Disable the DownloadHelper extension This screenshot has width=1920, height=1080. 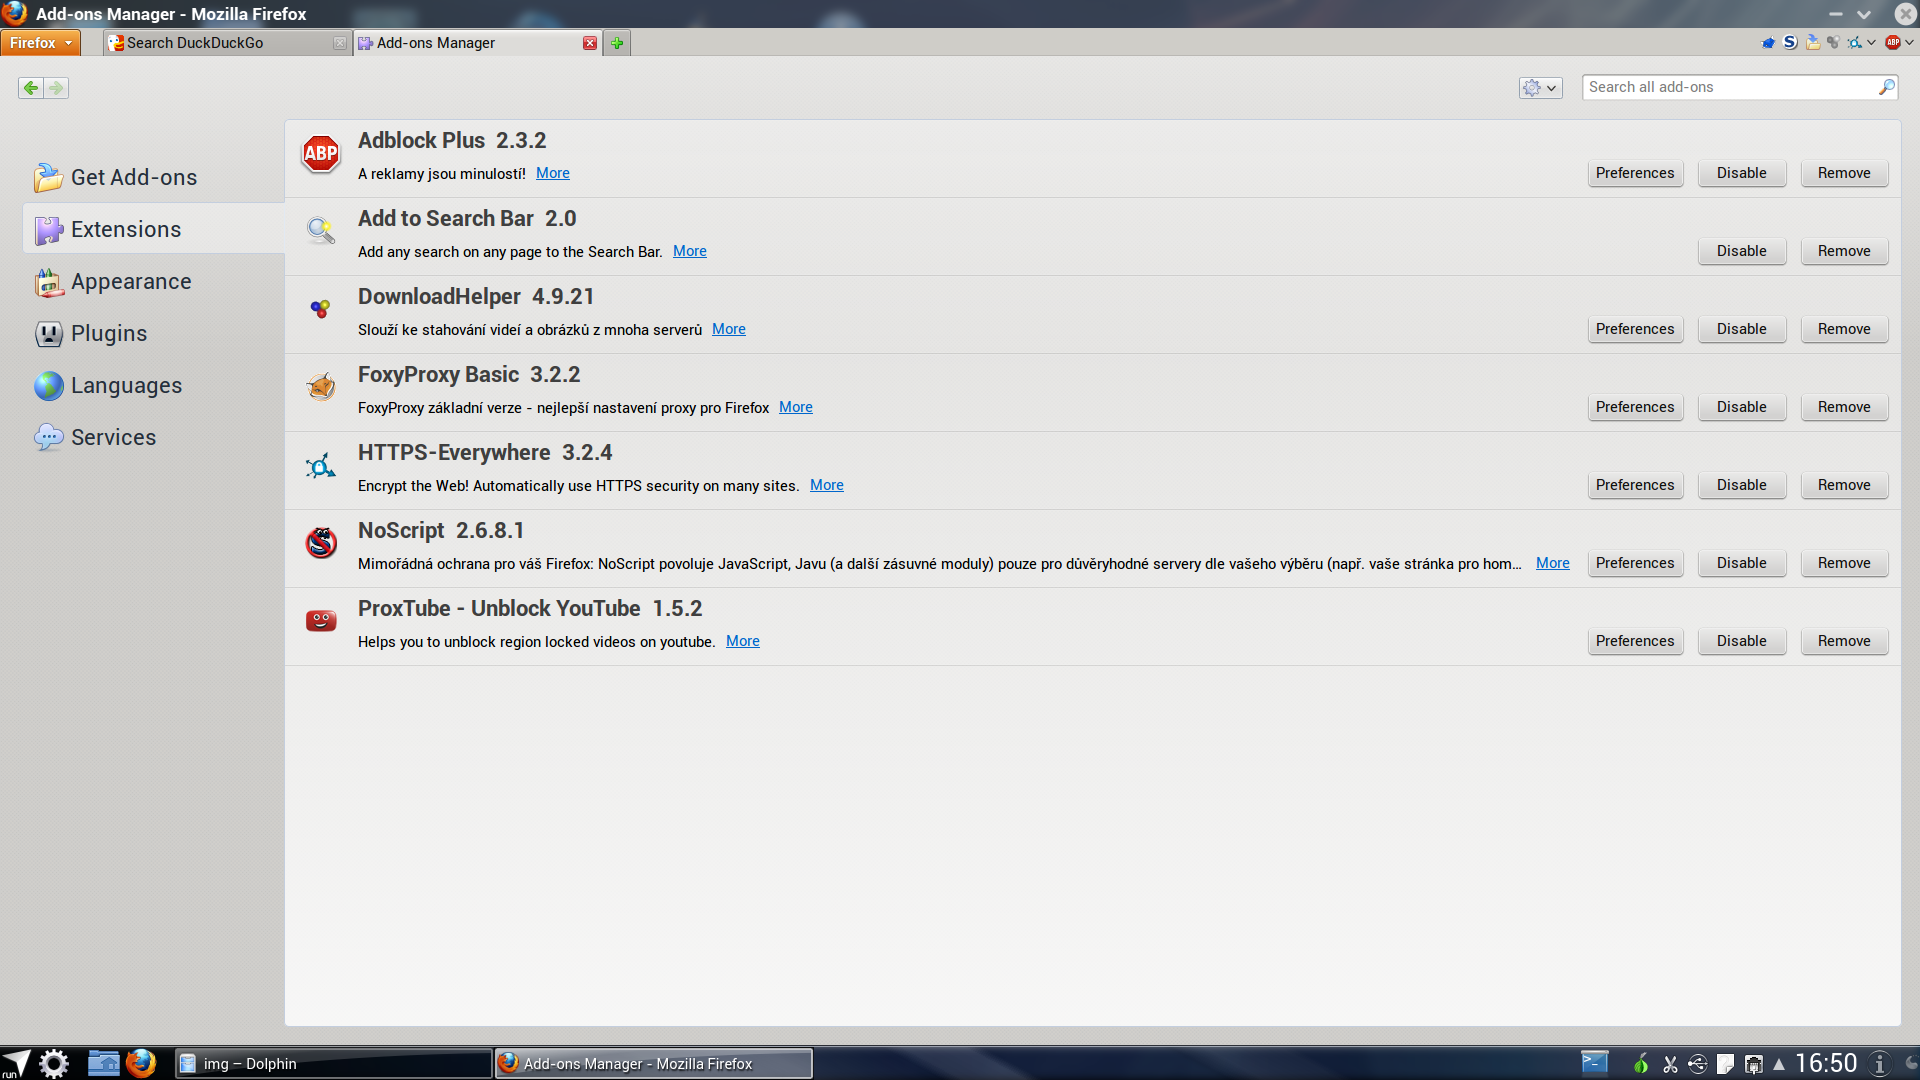pyautogui.click(x=1741, y=329)
